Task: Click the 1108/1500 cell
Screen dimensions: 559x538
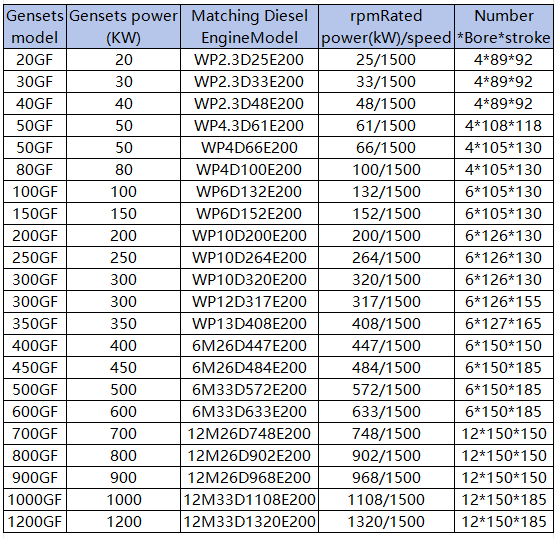Action: point(386,499)
